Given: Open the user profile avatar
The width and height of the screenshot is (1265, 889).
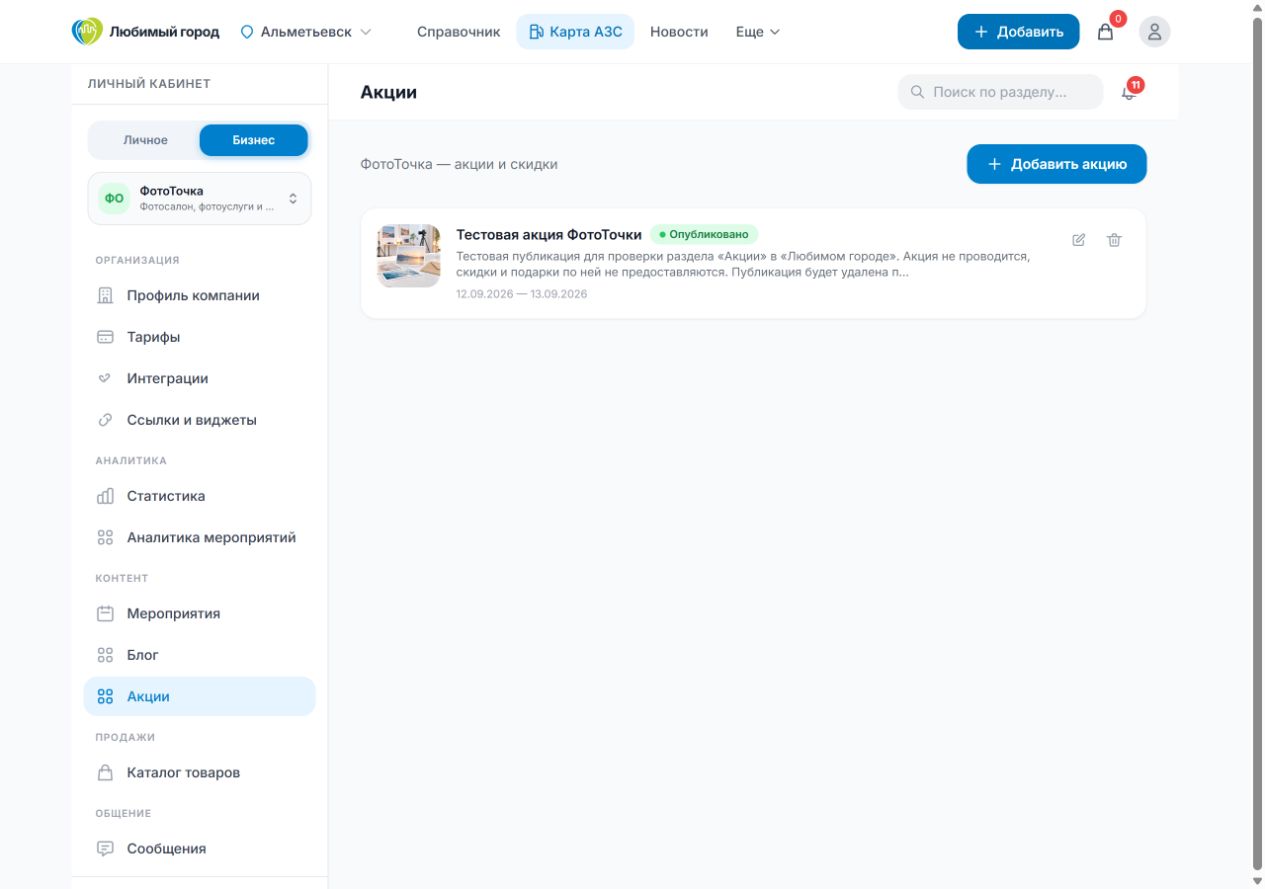Looking at the screenshot, I should point(1154,32).
